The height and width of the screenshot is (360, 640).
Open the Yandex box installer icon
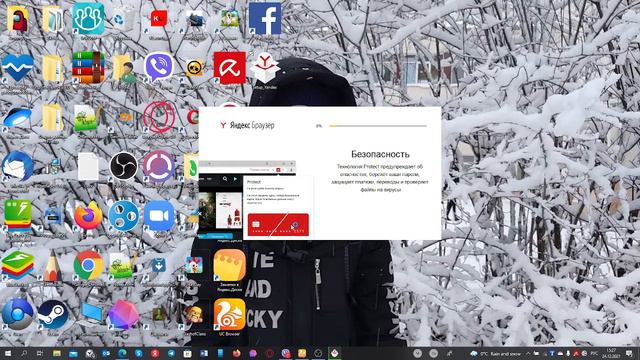pyautogui.click(x=265, y=68)
